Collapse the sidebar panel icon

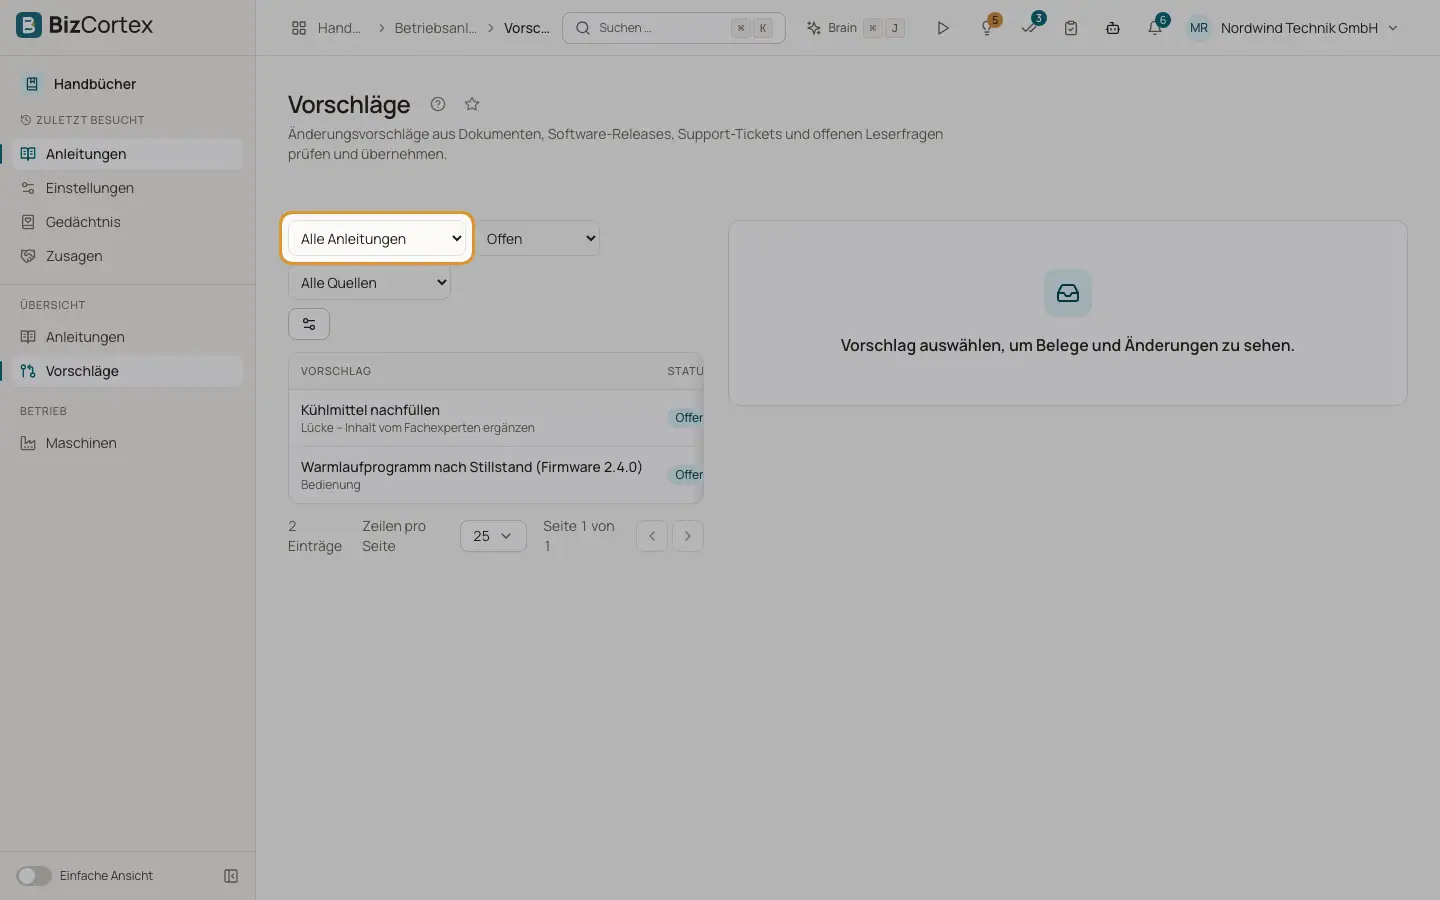tap(231, 876)
